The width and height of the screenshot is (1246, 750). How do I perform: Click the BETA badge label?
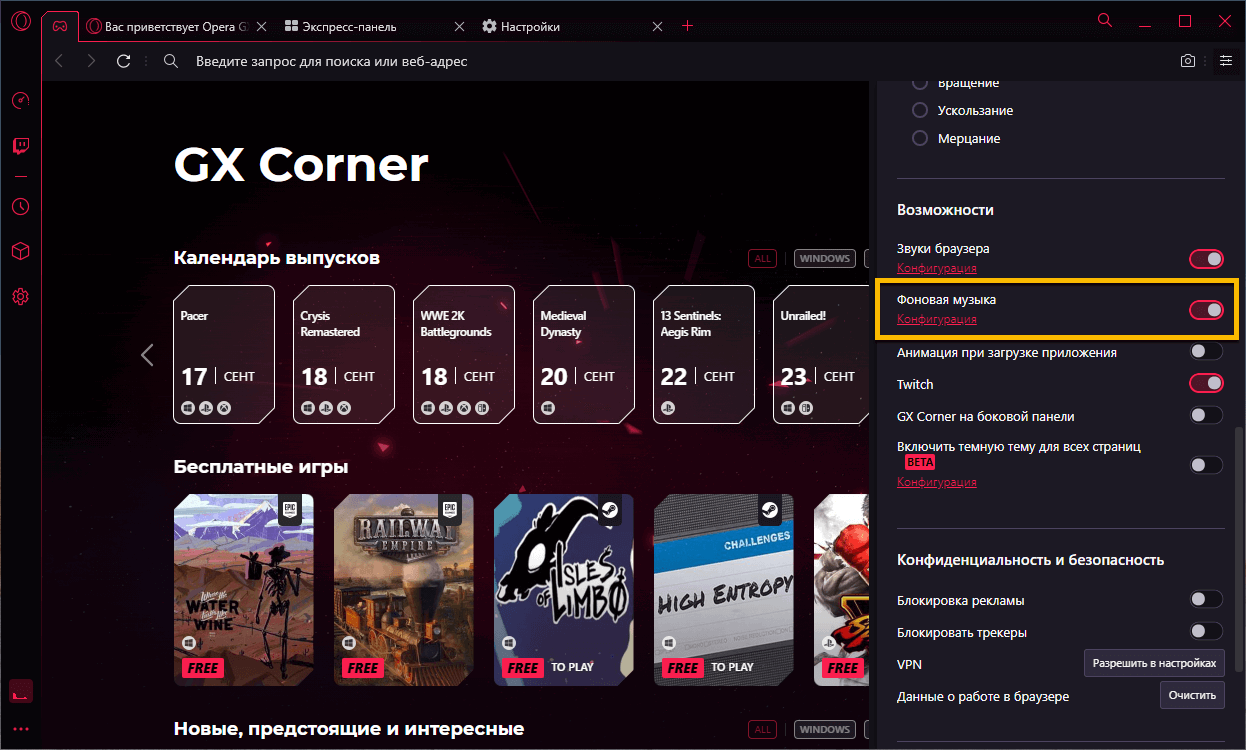(919, 463)
